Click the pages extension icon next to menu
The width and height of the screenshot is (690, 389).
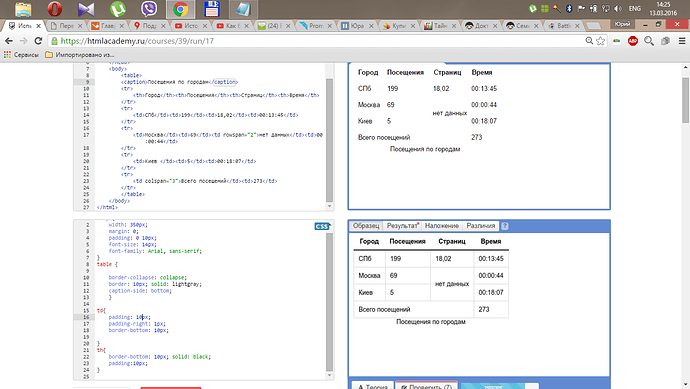[665, 41]
